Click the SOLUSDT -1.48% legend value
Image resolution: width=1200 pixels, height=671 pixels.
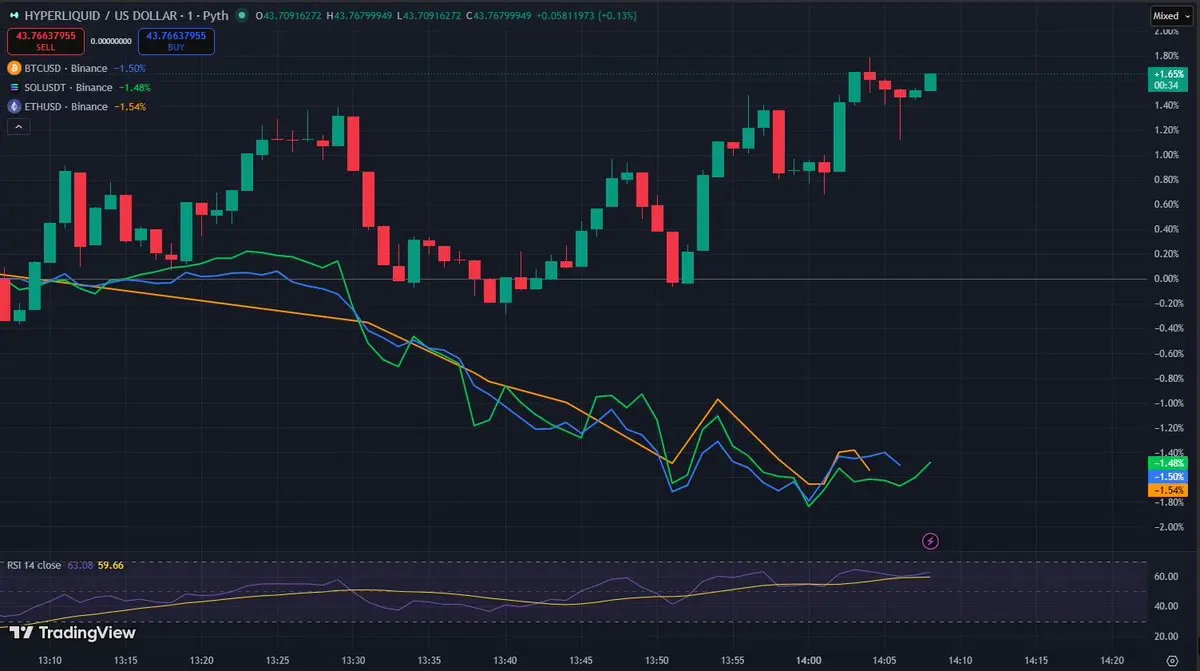136,87
